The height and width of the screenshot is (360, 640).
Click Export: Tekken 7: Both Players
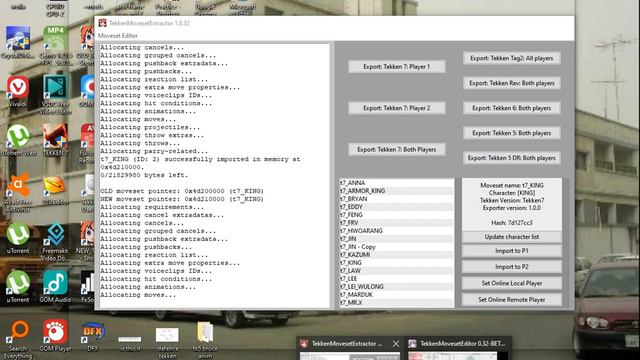point(397,149)
